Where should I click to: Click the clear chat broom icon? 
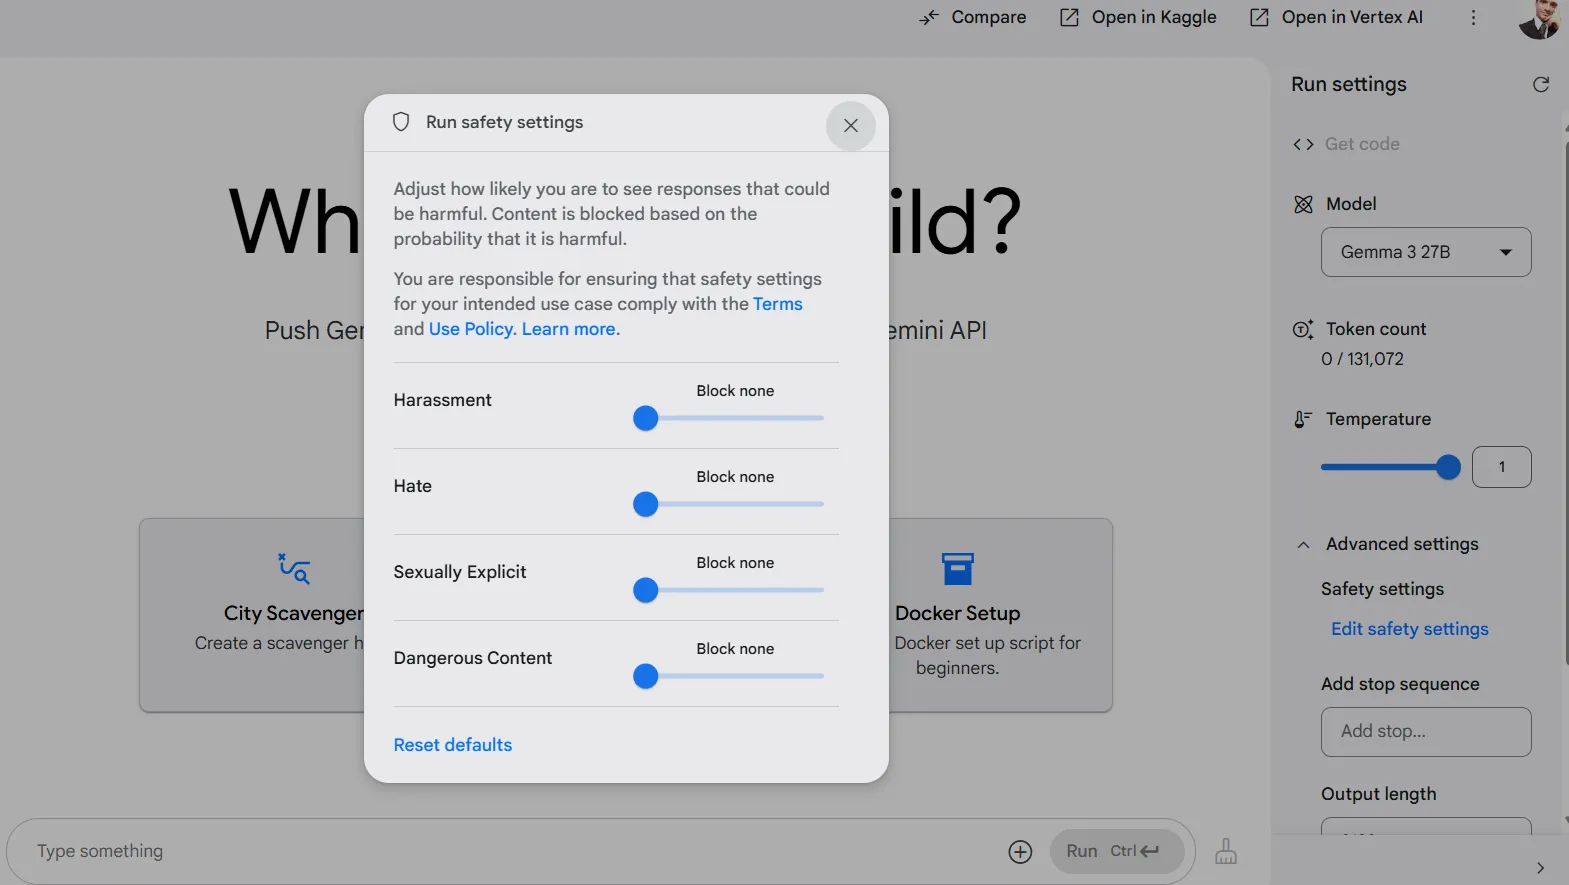tap(1225, 851)
